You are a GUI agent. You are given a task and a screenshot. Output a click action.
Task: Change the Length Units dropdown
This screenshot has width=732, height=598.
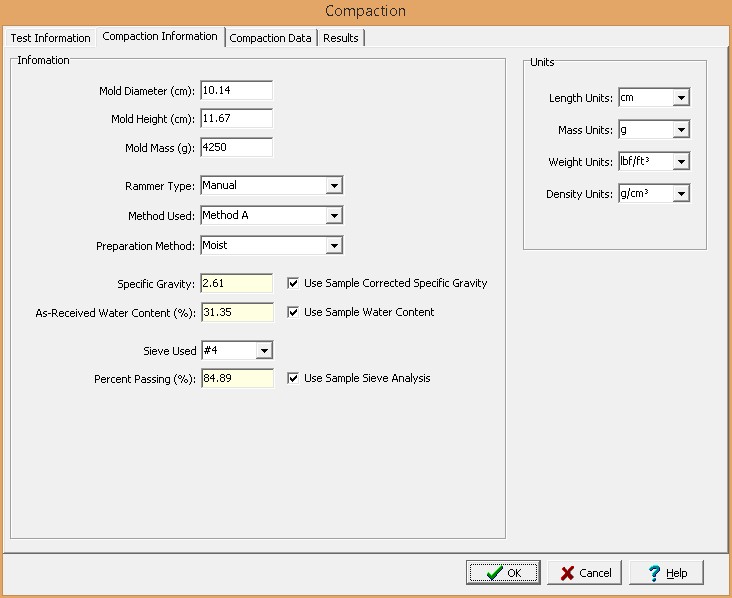coord(681,98)
